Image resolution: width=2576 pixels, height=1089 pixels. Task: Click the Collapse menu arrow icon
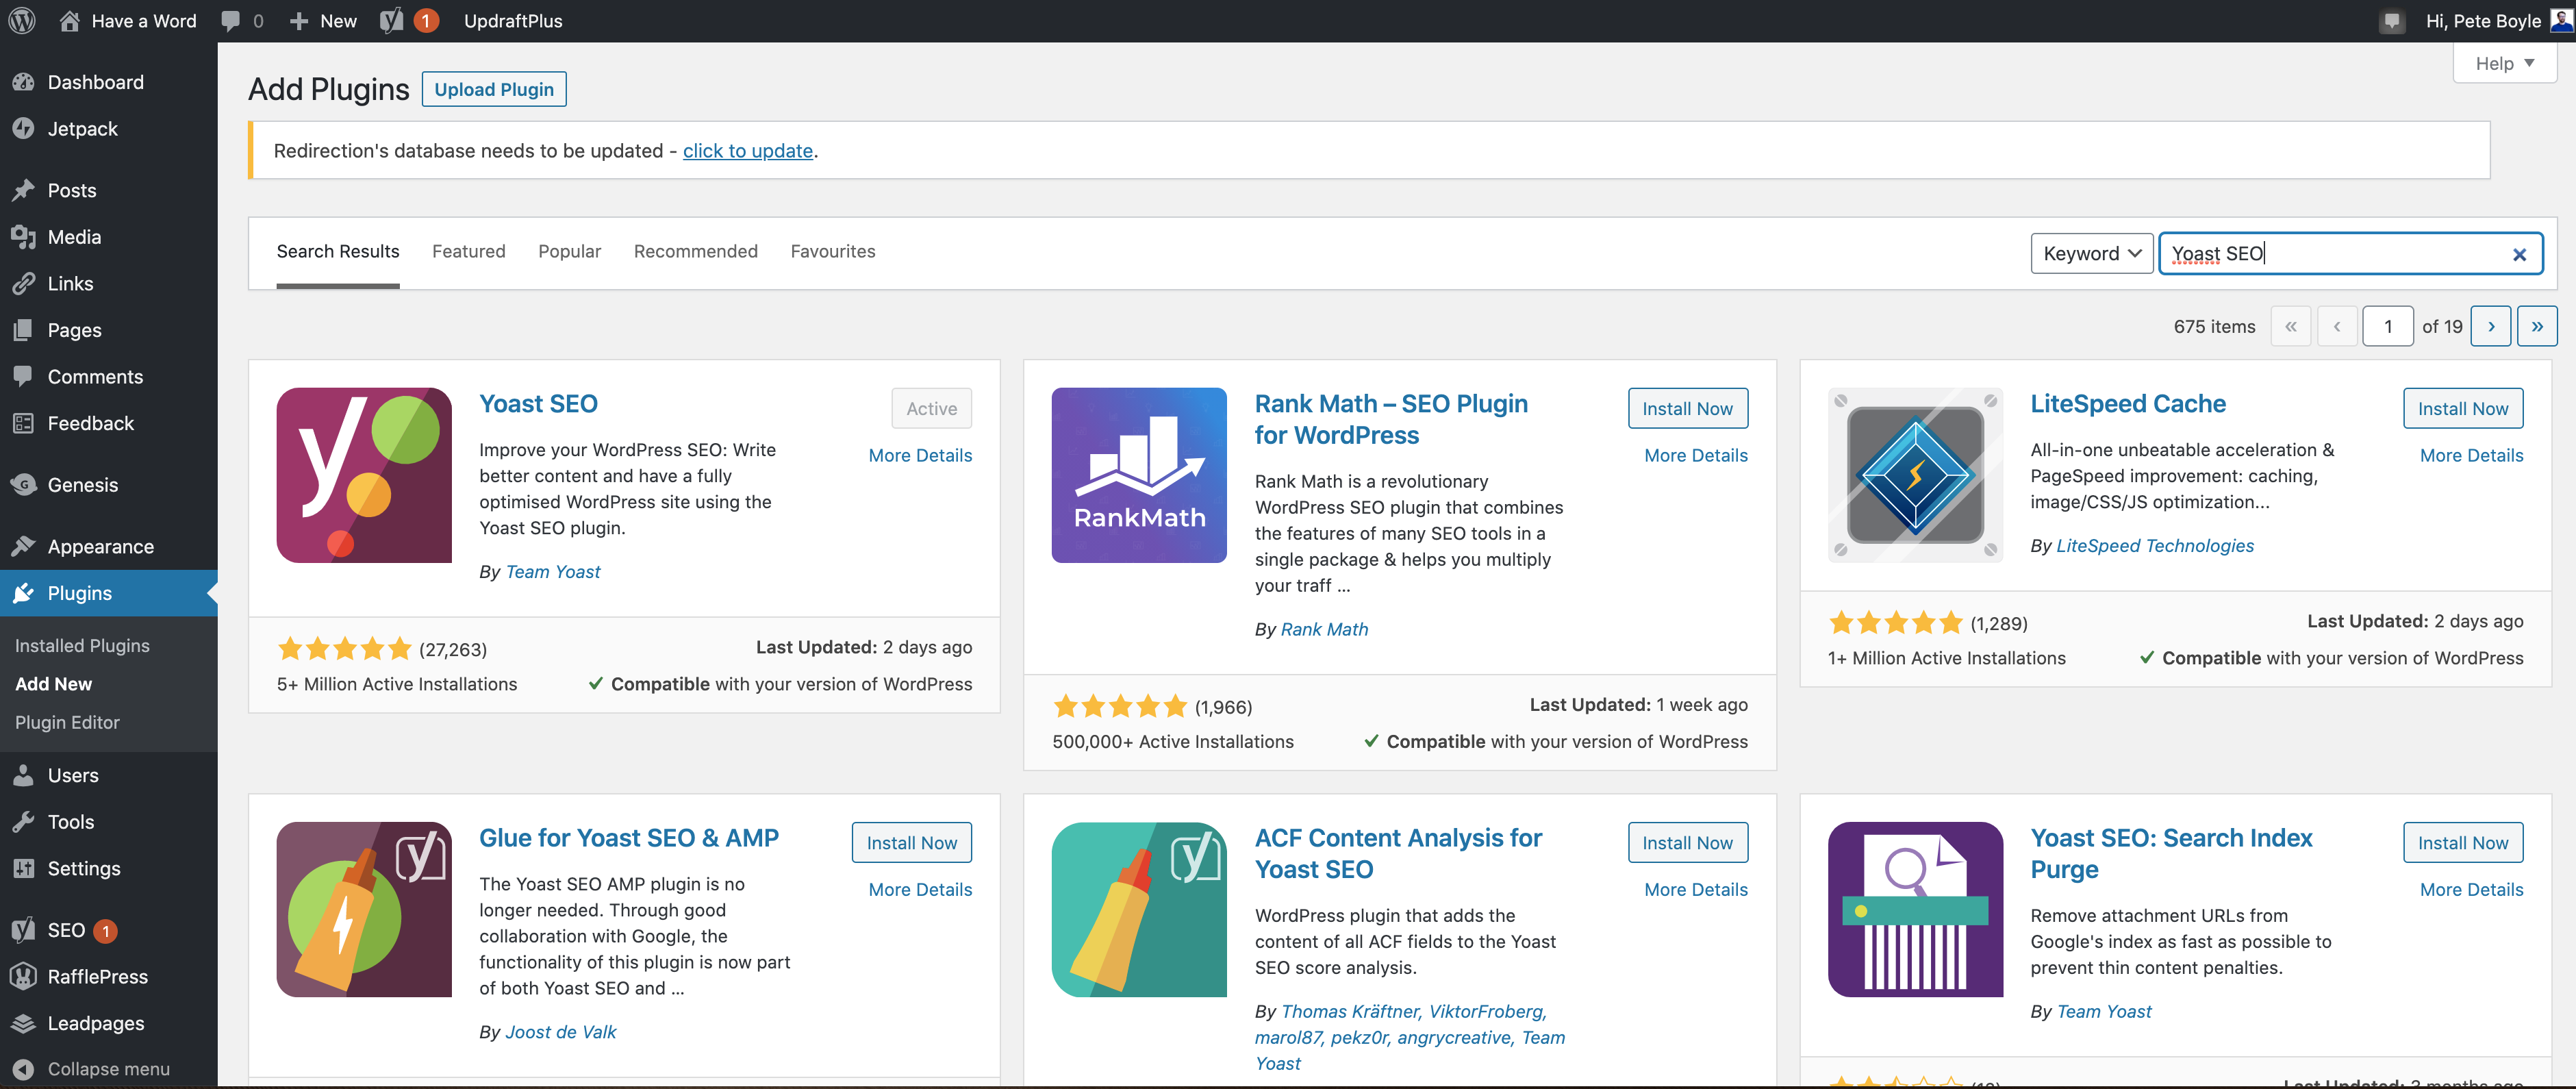24,1068
